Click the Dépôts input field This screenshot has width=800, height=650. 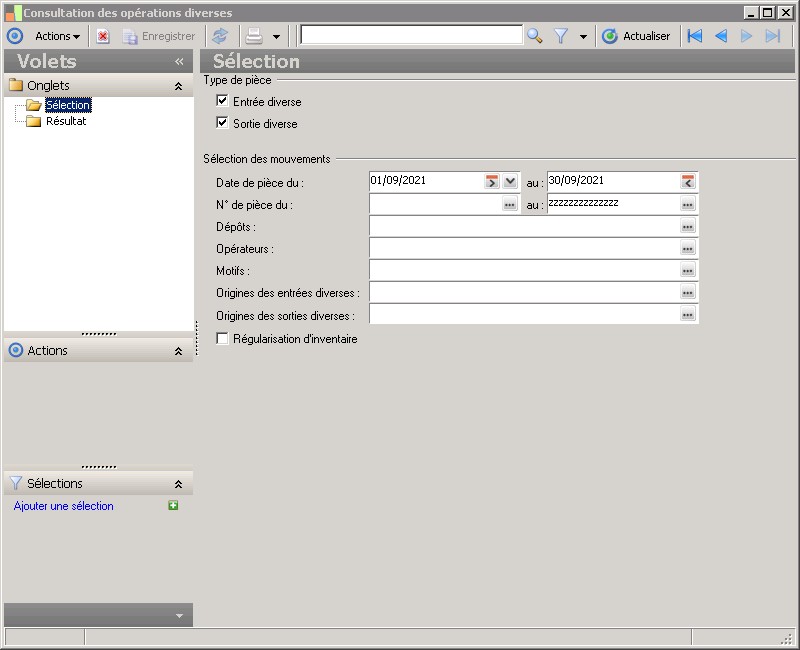click(524, 226)
